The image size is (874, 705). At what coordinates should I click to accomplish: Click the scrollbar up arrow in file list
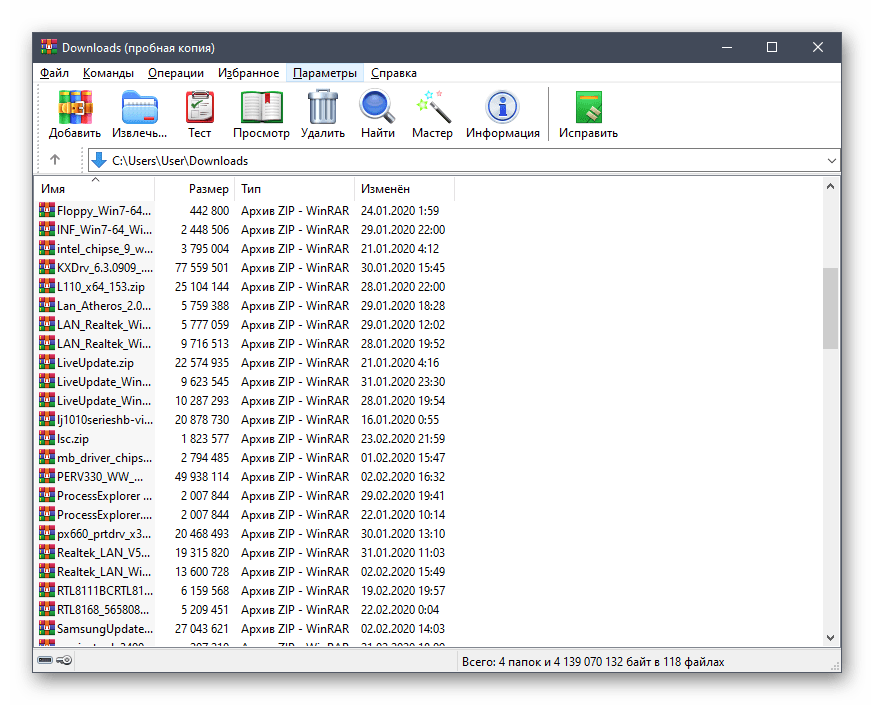(830, 186)
